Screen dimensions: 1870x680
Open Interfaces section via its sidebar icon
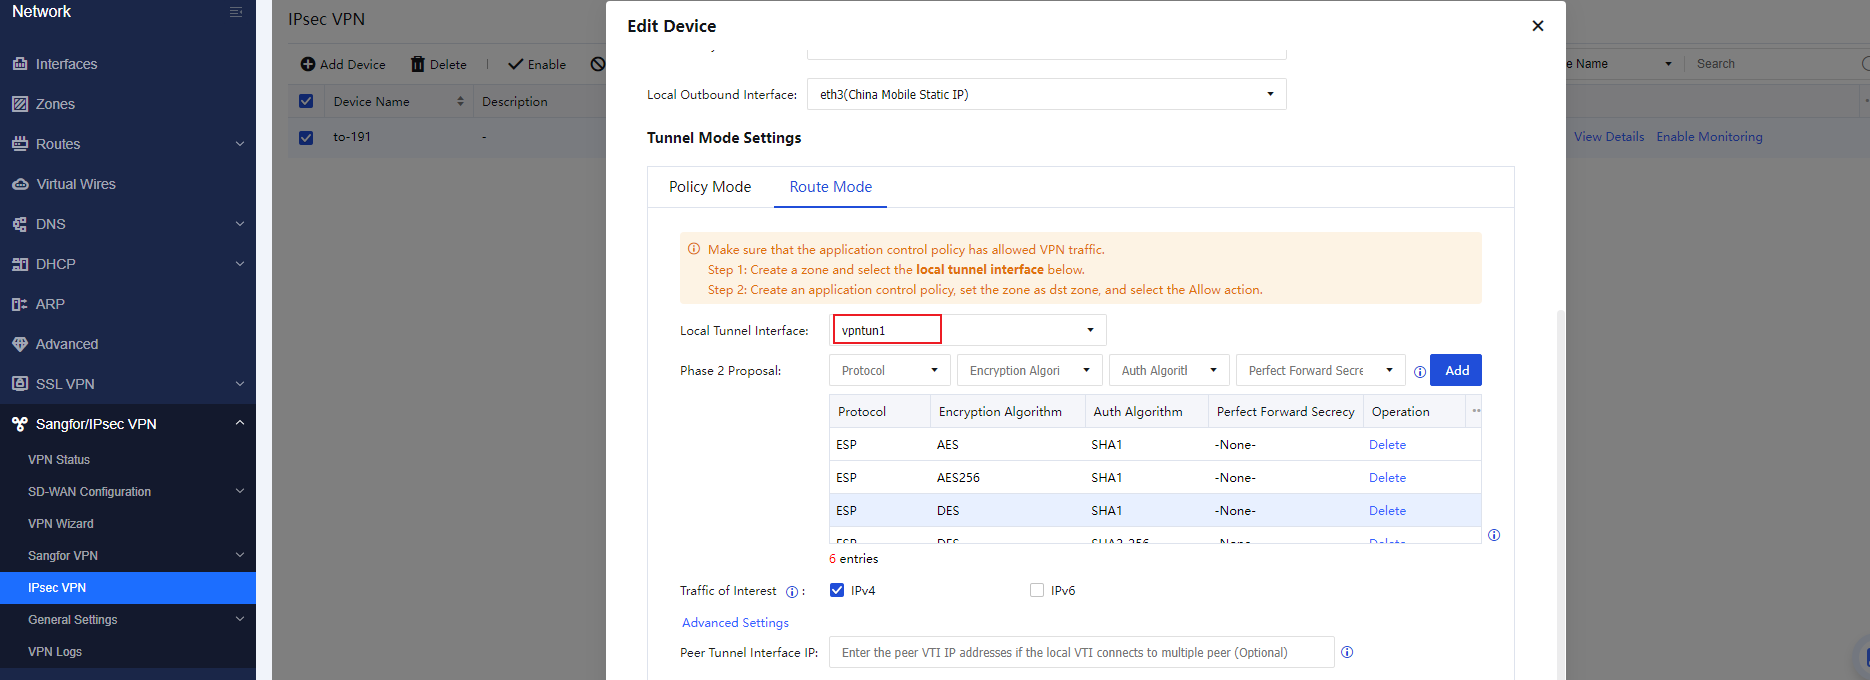pyautogui.click(x=20, y=64)
